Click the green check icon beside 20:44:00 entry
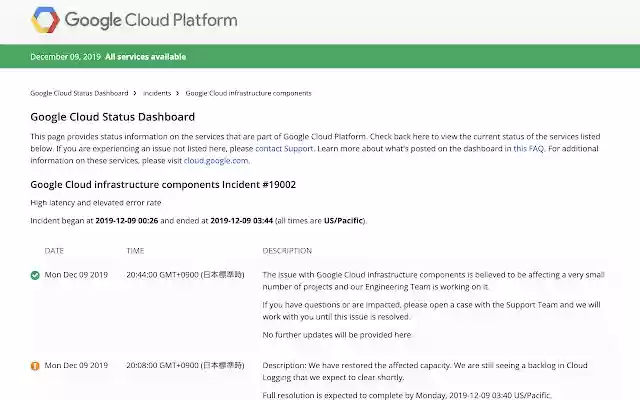640x400 pixels. [35, 275]
